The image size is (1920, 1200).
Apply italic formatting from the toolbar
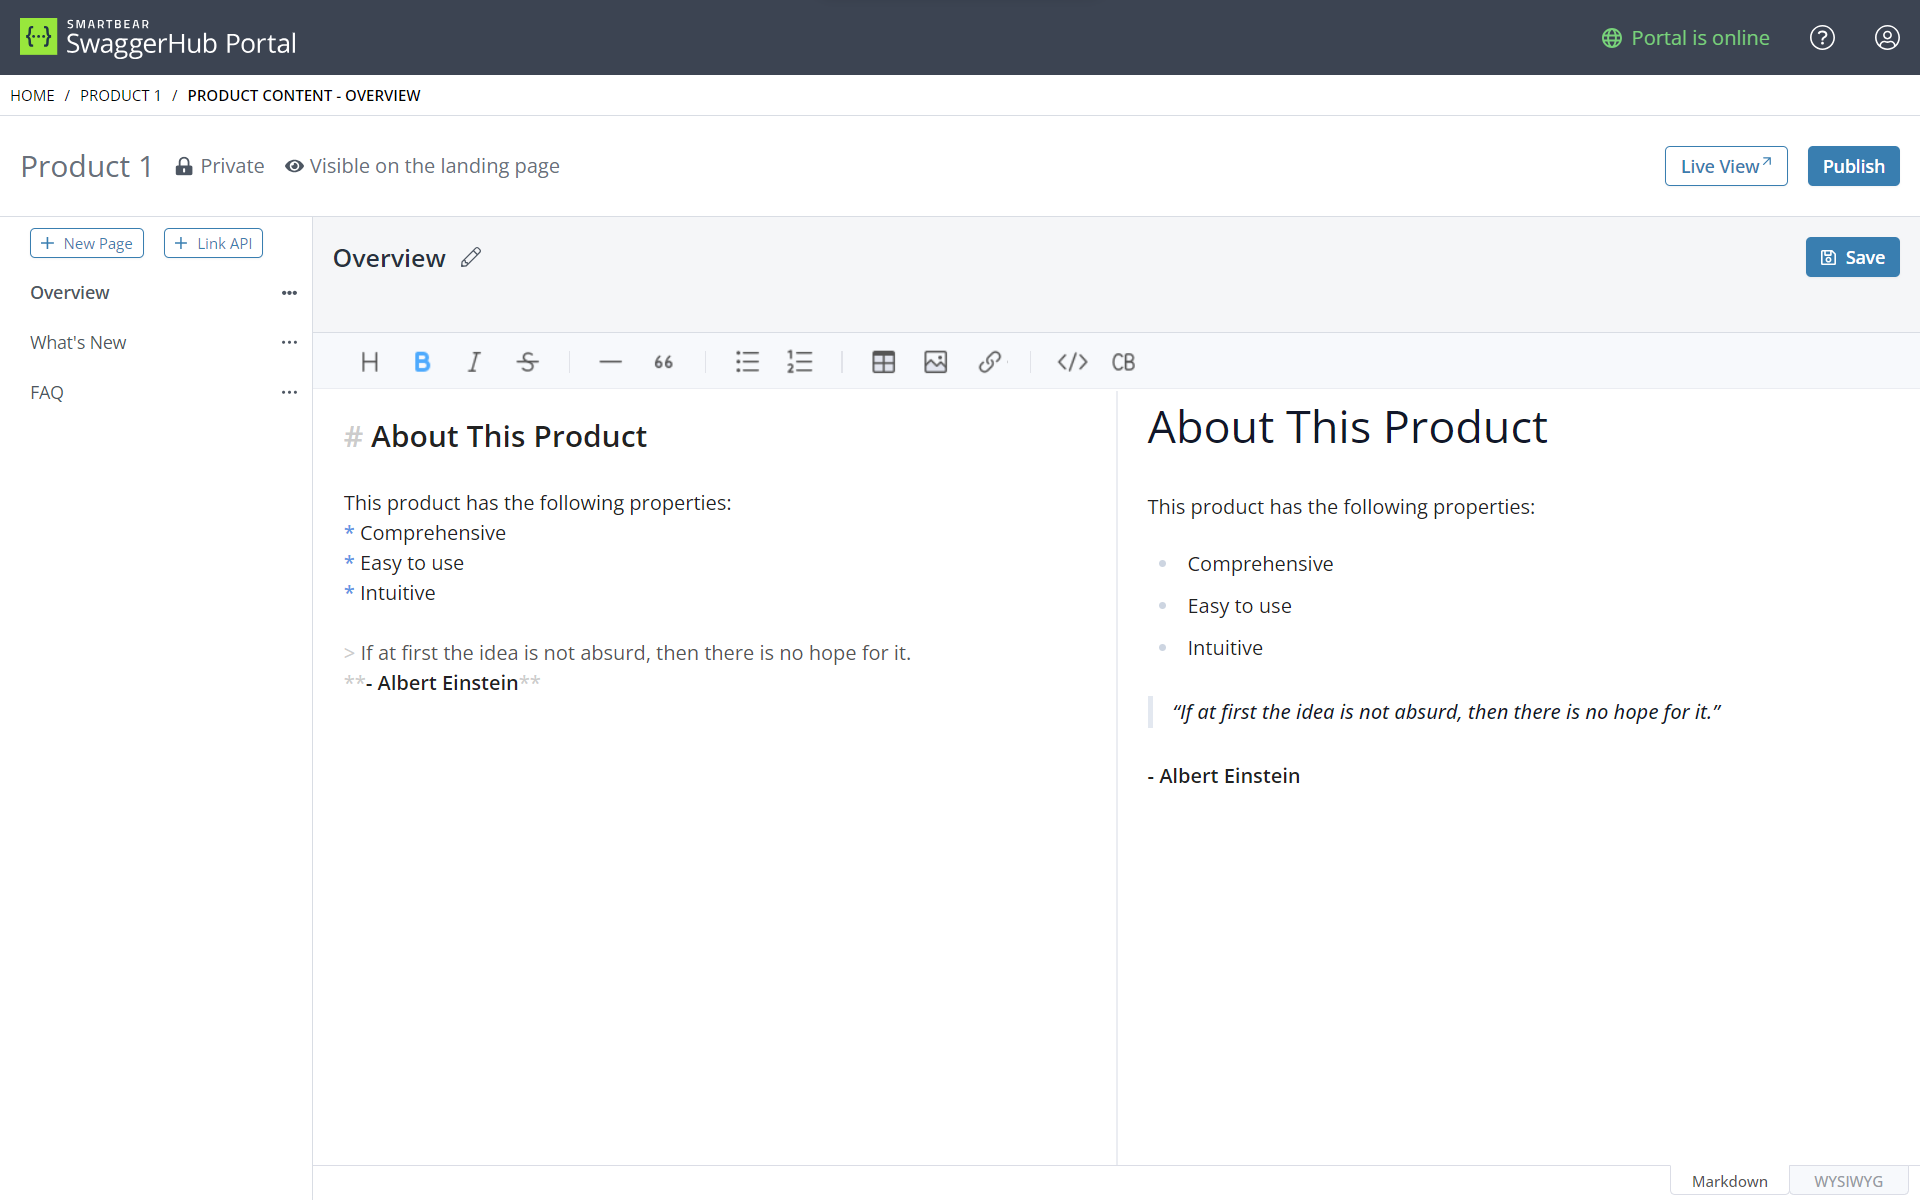pos(474,362)
